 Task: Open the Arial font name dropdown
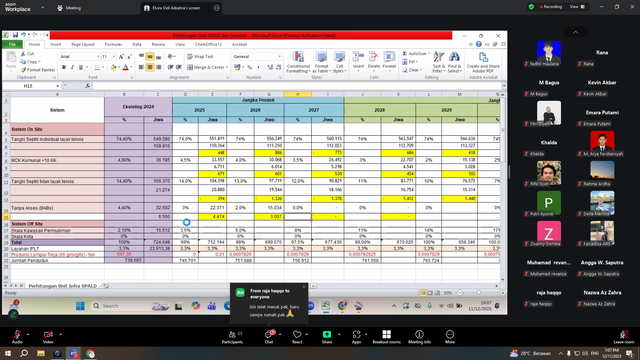click(98, 57)
